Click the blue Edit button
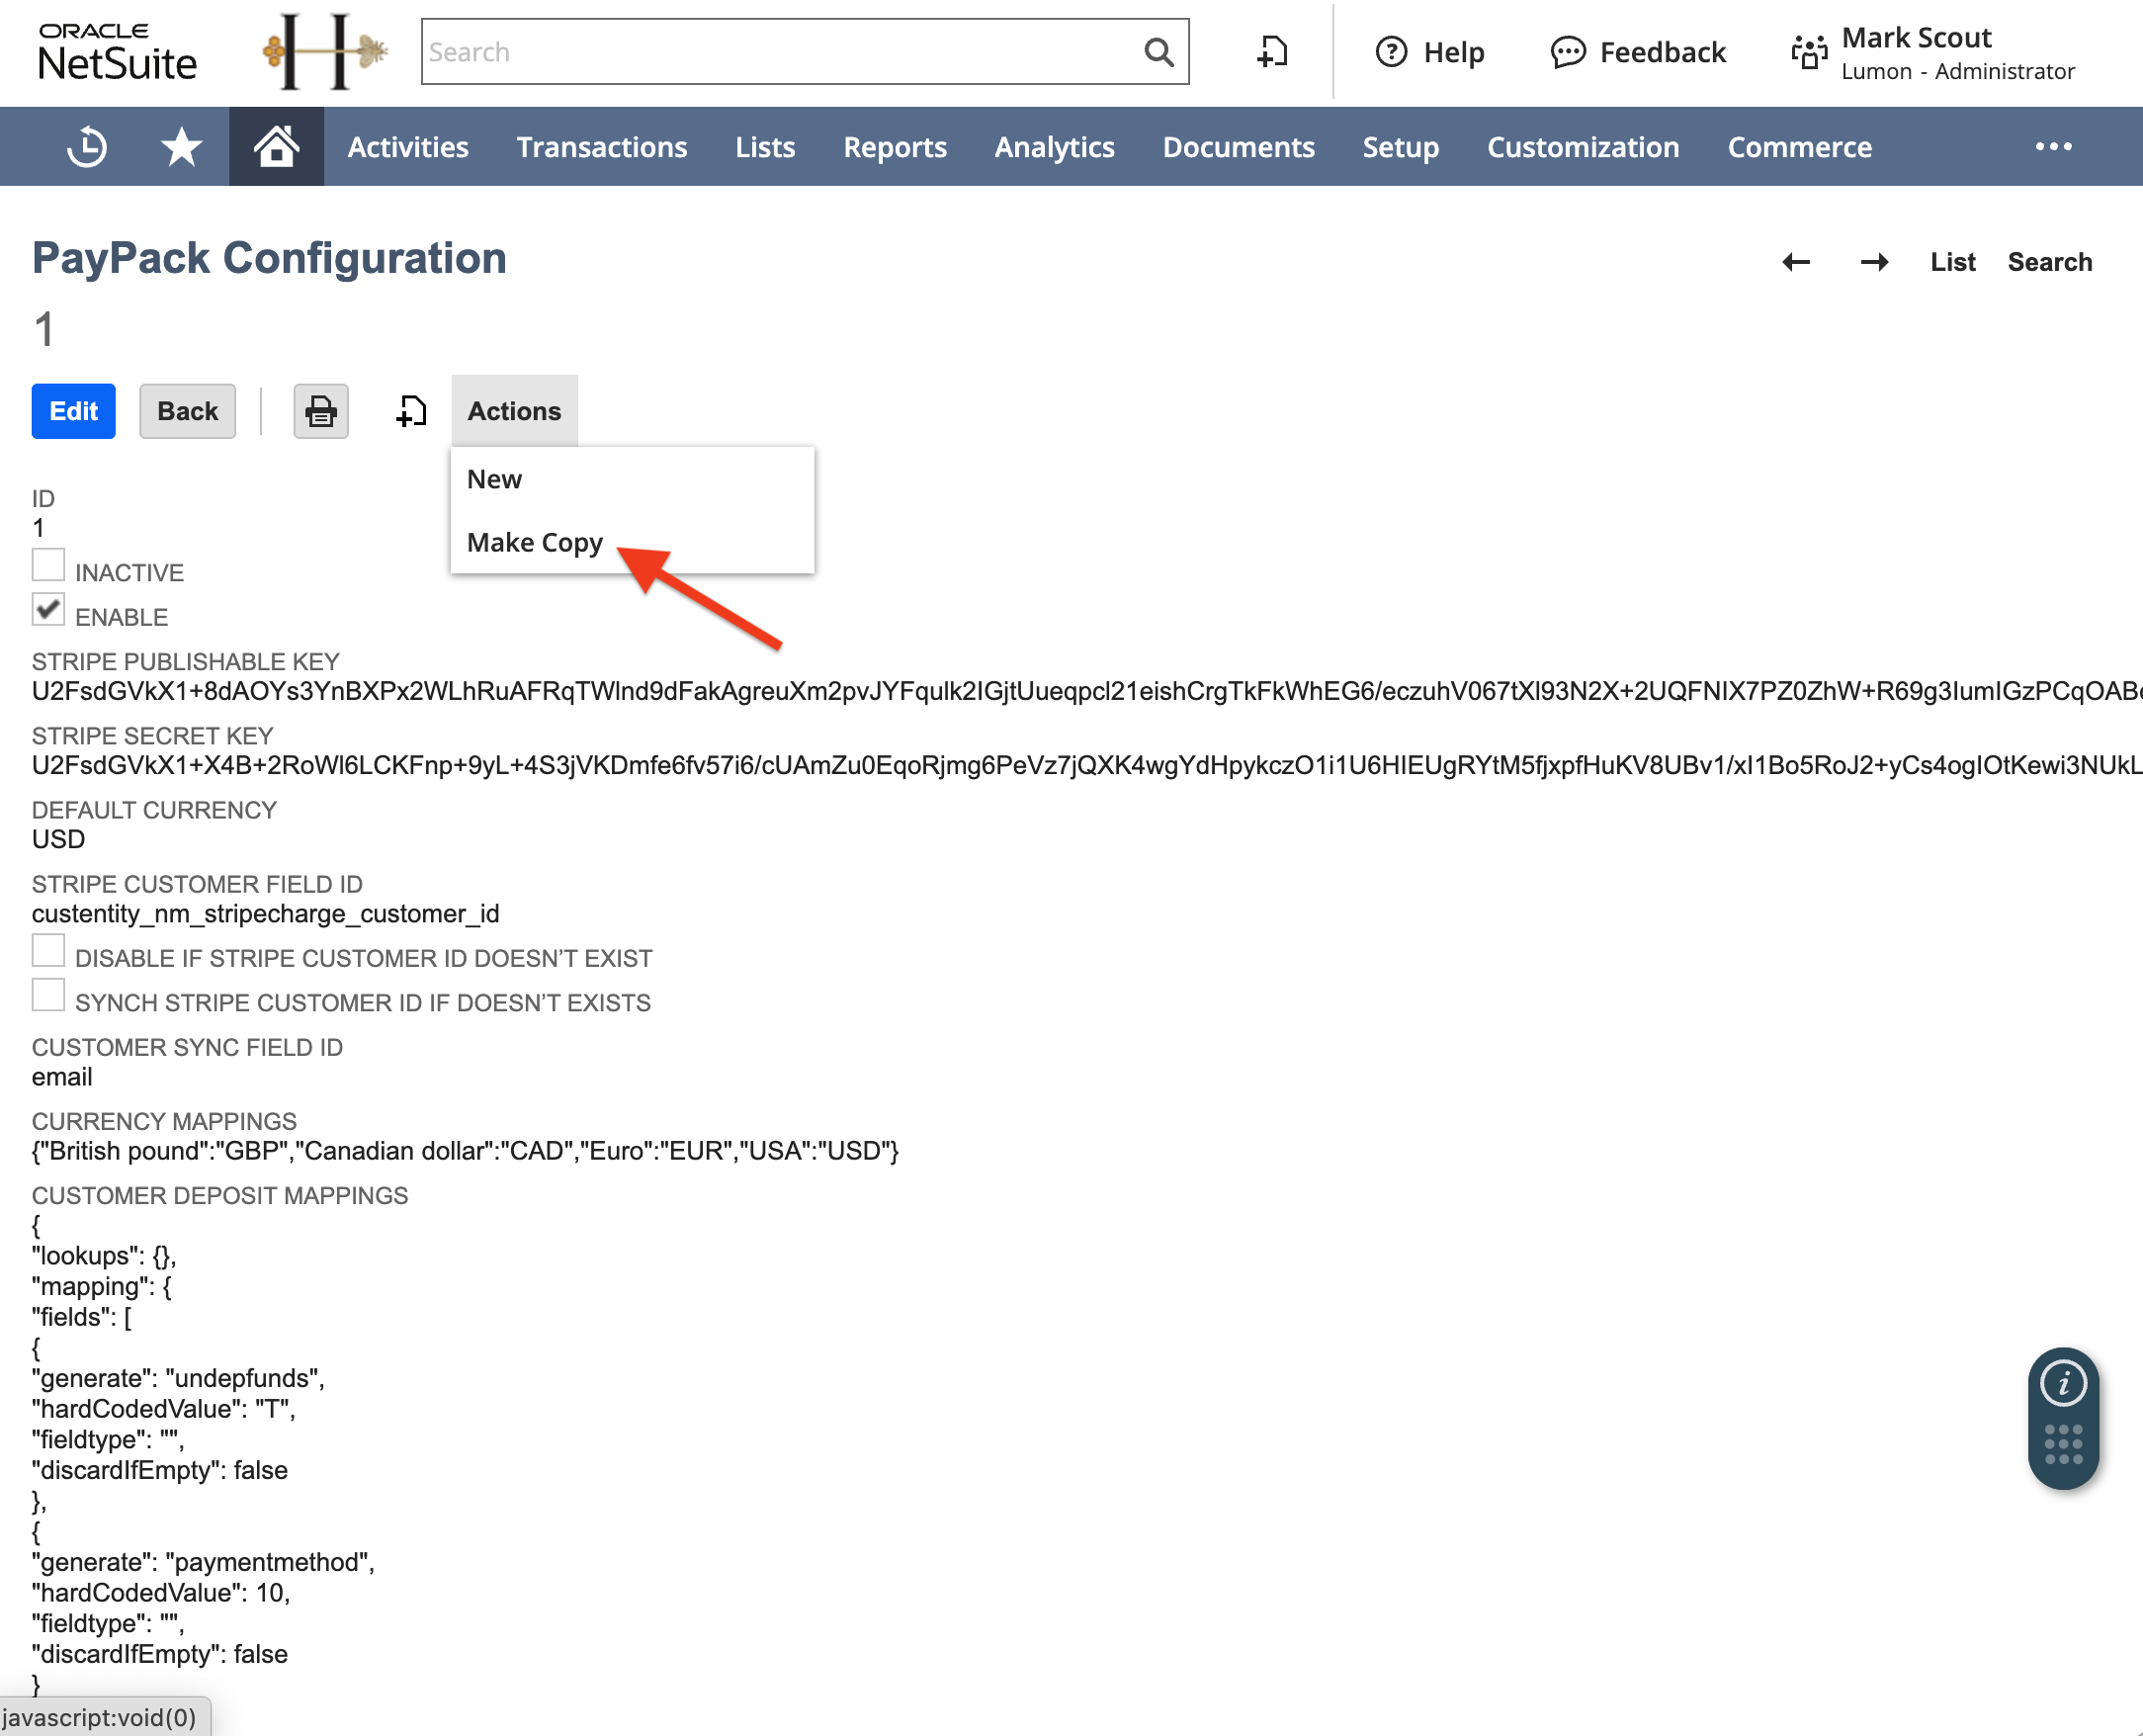This screenshot has width=2143, height=1736. [73, 411]
